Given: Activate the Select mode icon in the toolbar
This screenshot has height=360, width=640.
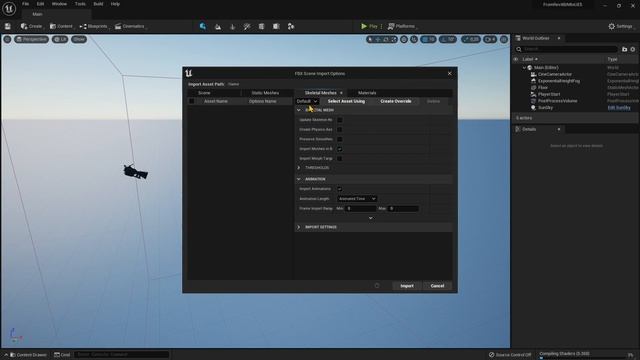Looking at the screenshot, I should coord(203,26).
